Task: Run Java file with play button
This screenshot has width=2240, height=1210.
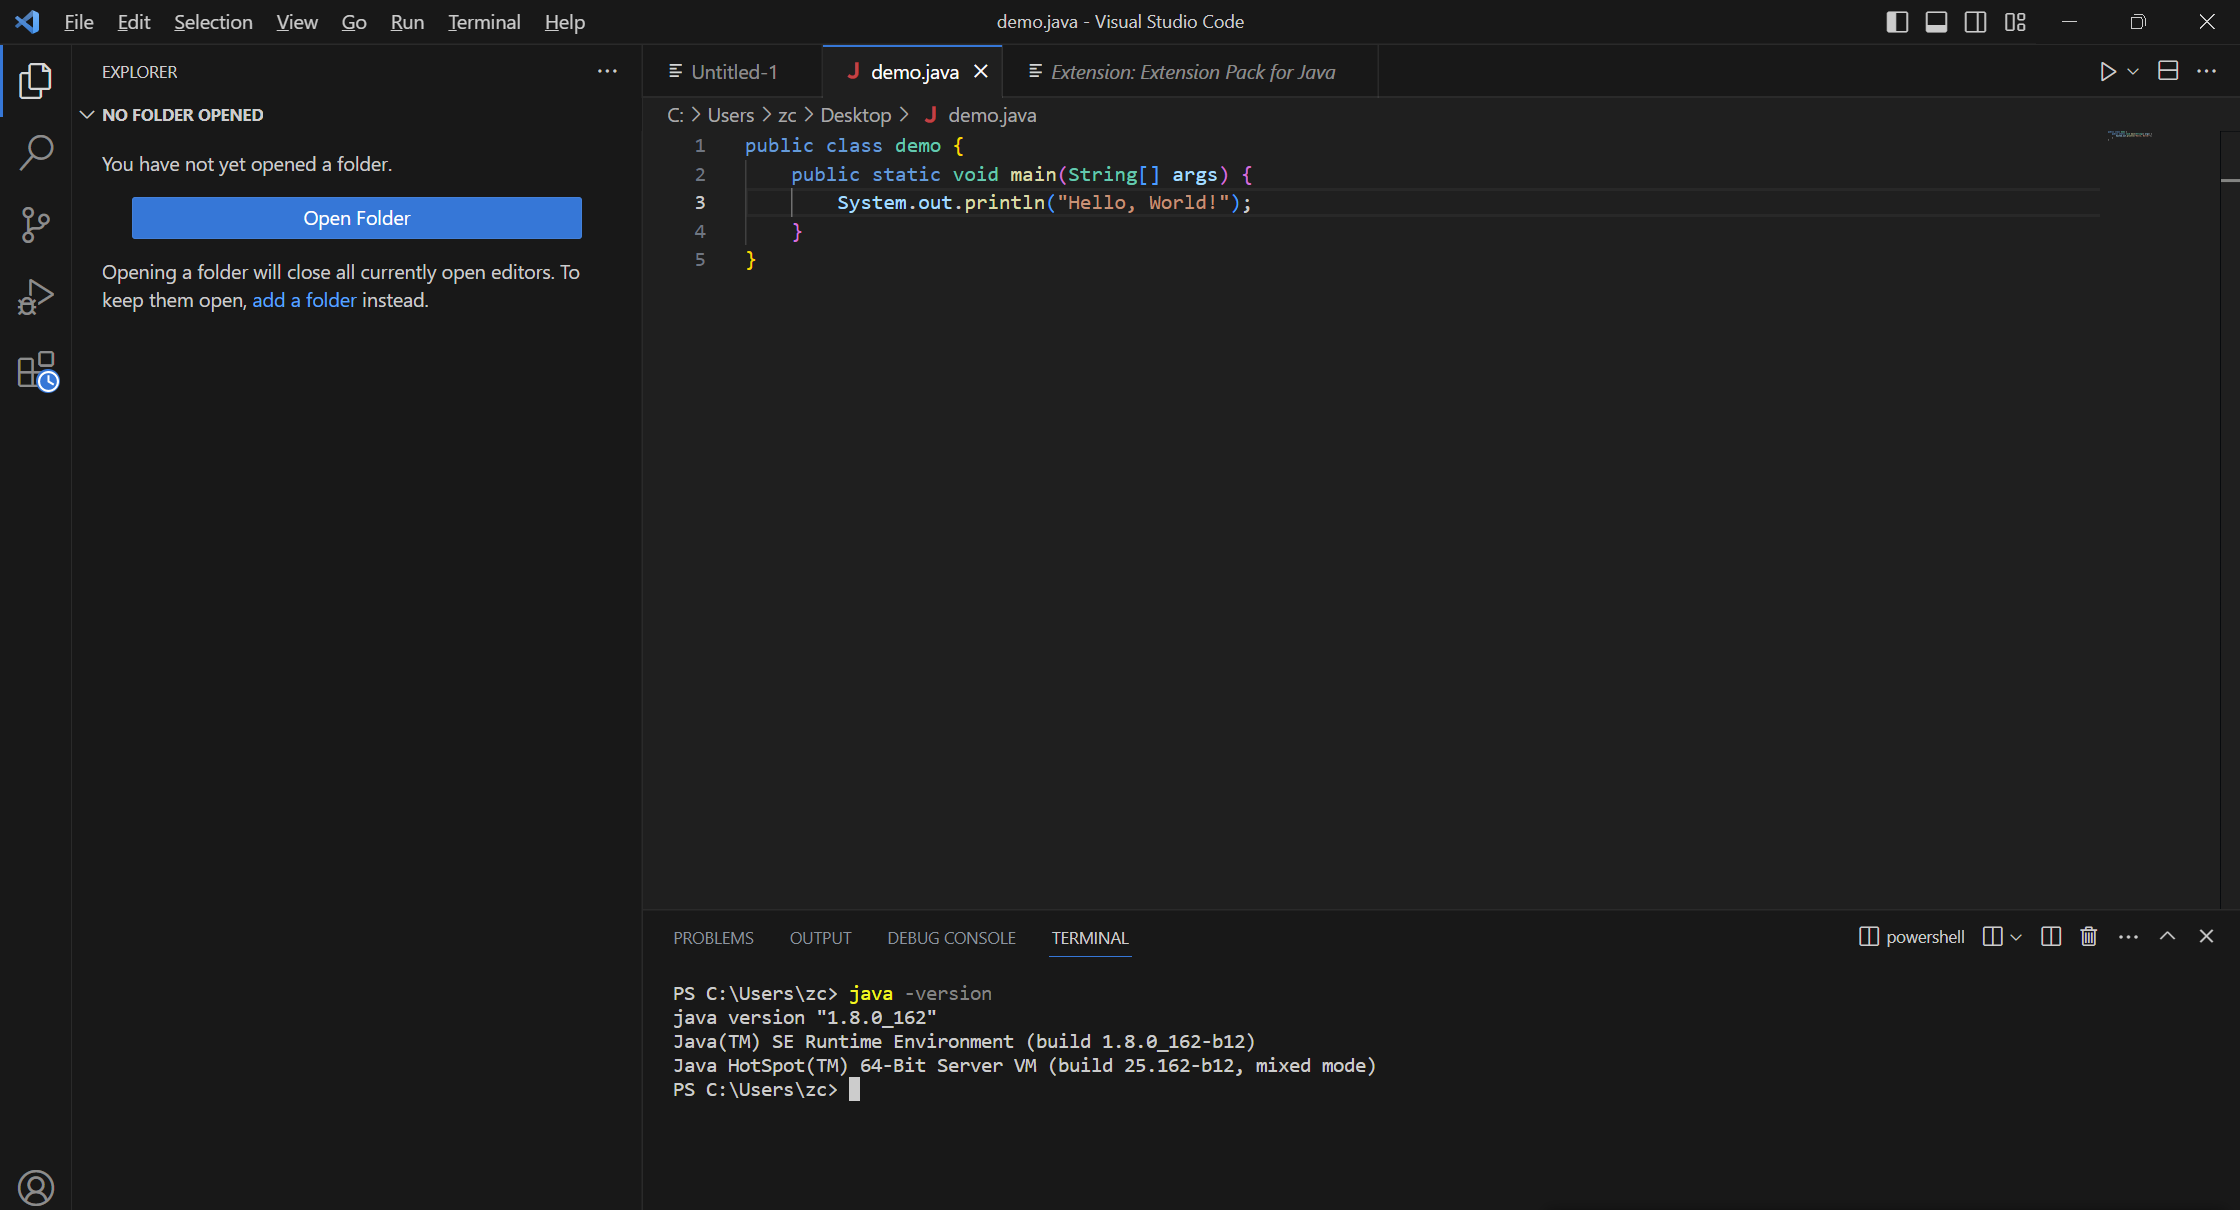Action: pyautogui.click(x=2107, y=72)
